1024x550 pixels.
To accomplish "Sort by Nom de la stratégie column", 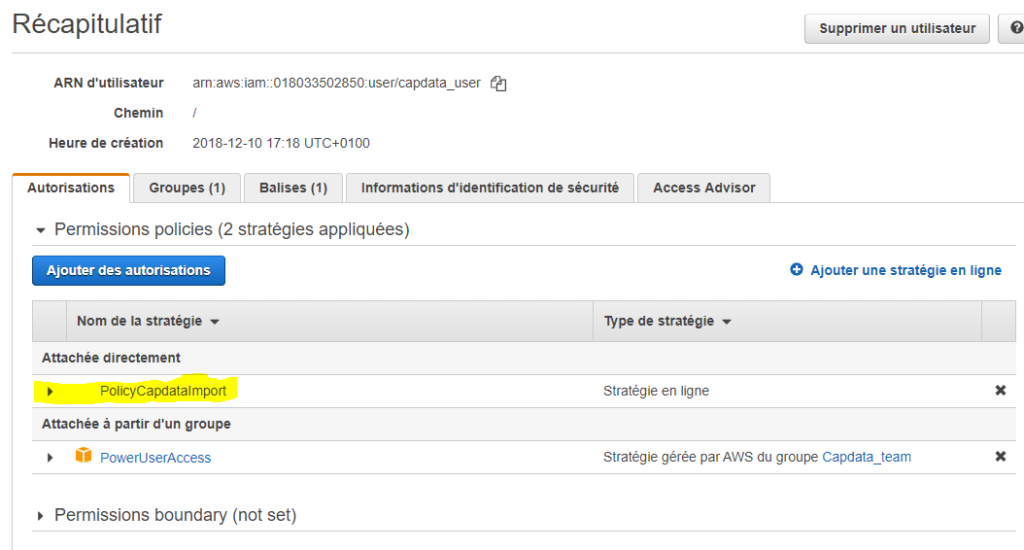I will click(x=148, y=321).
